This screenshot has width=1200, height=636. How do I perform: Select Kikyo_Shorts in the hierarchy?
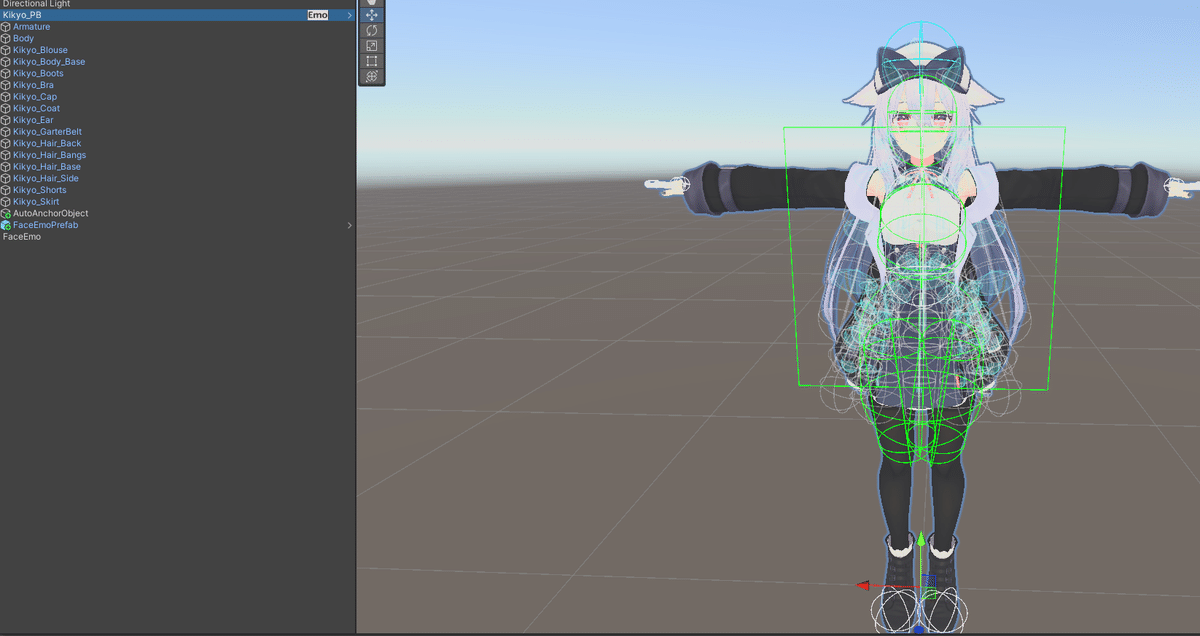(40, 190)
